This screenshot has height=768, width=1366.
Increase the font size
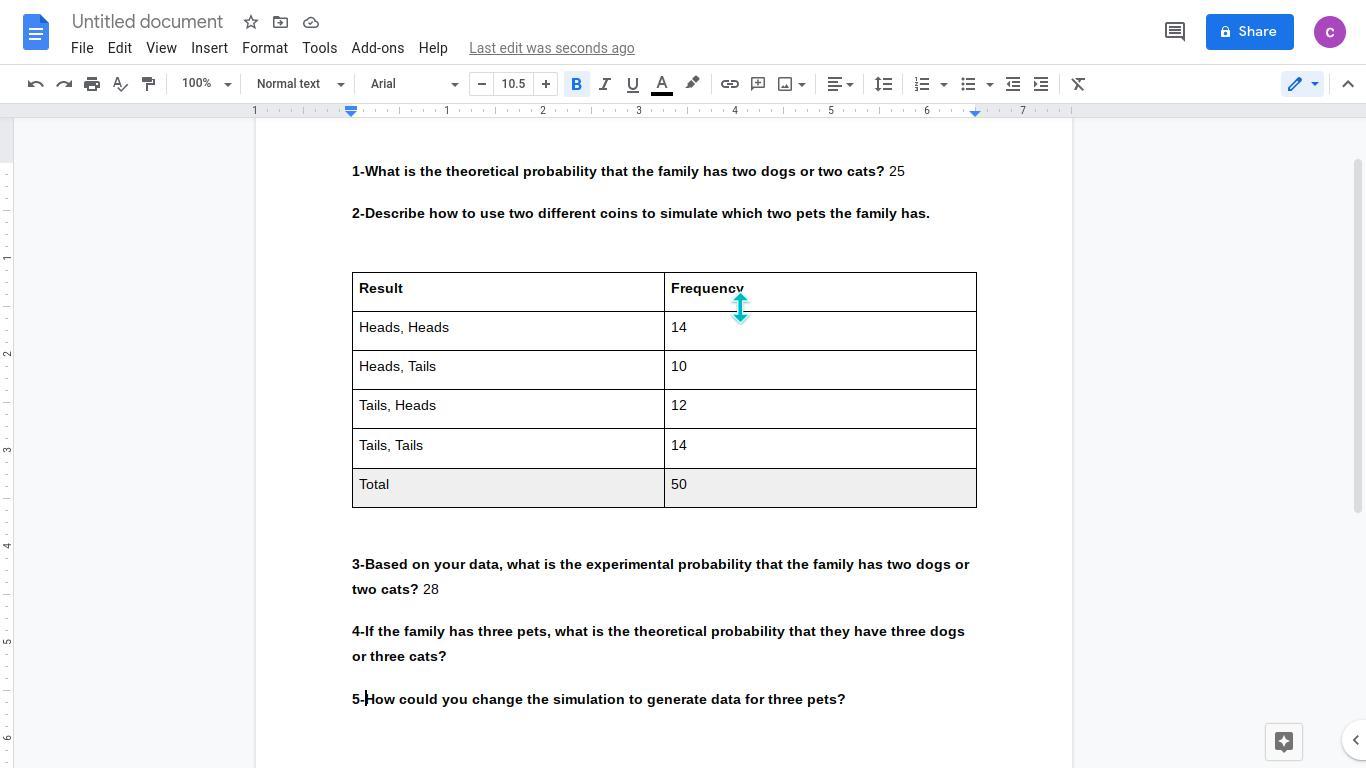pyautogui.click(x=546, y=84)
